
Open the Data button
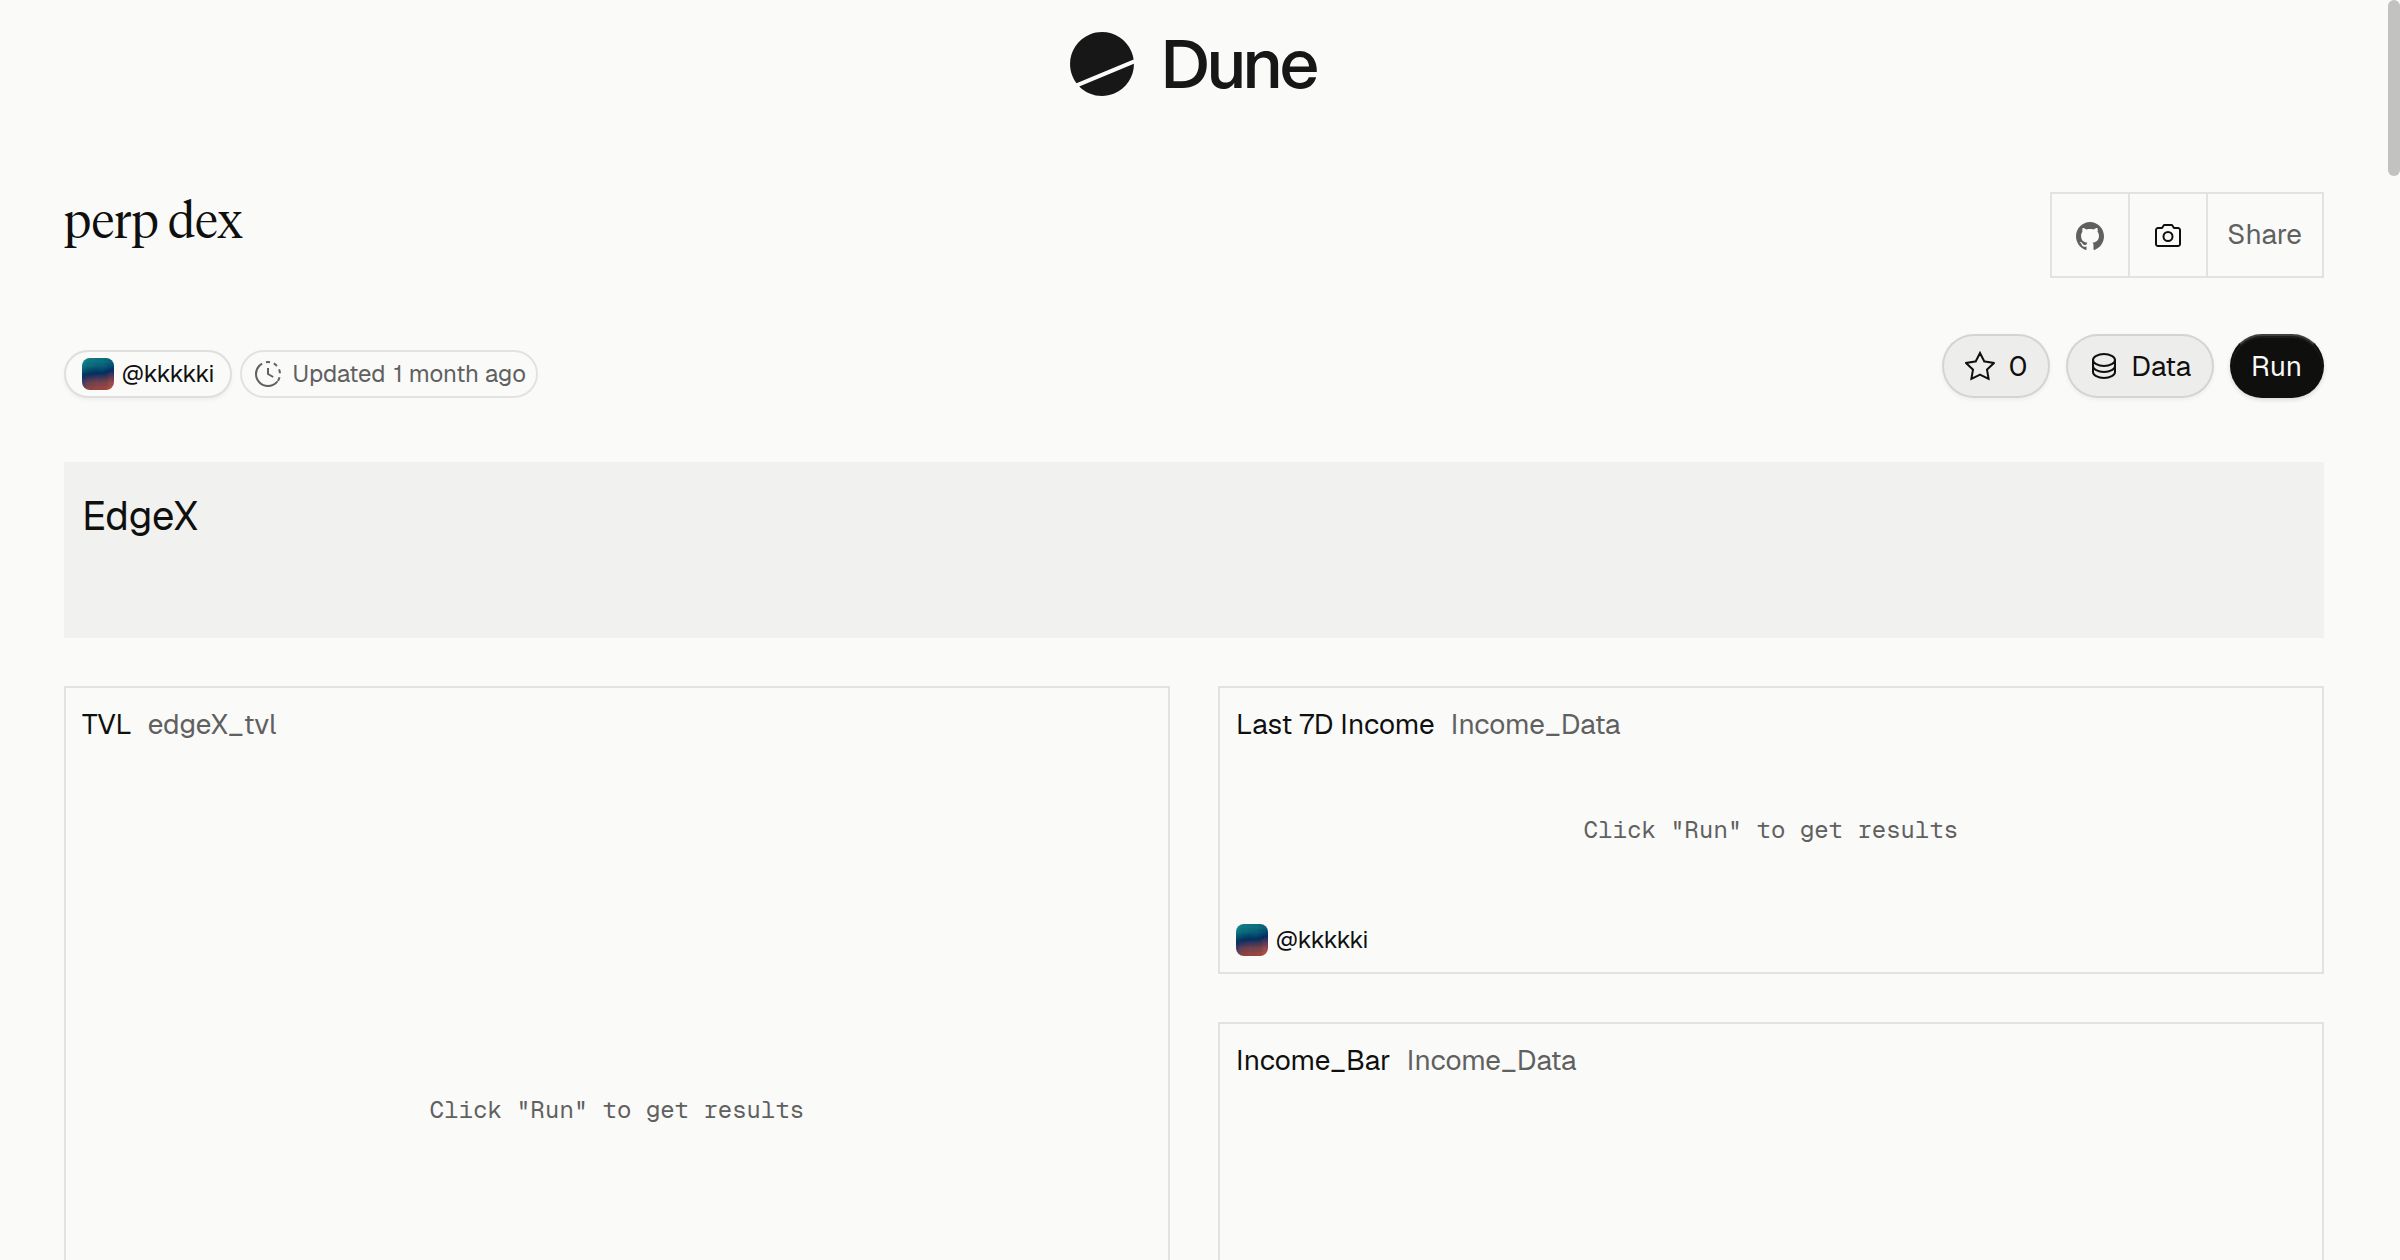click(2140, 366)
